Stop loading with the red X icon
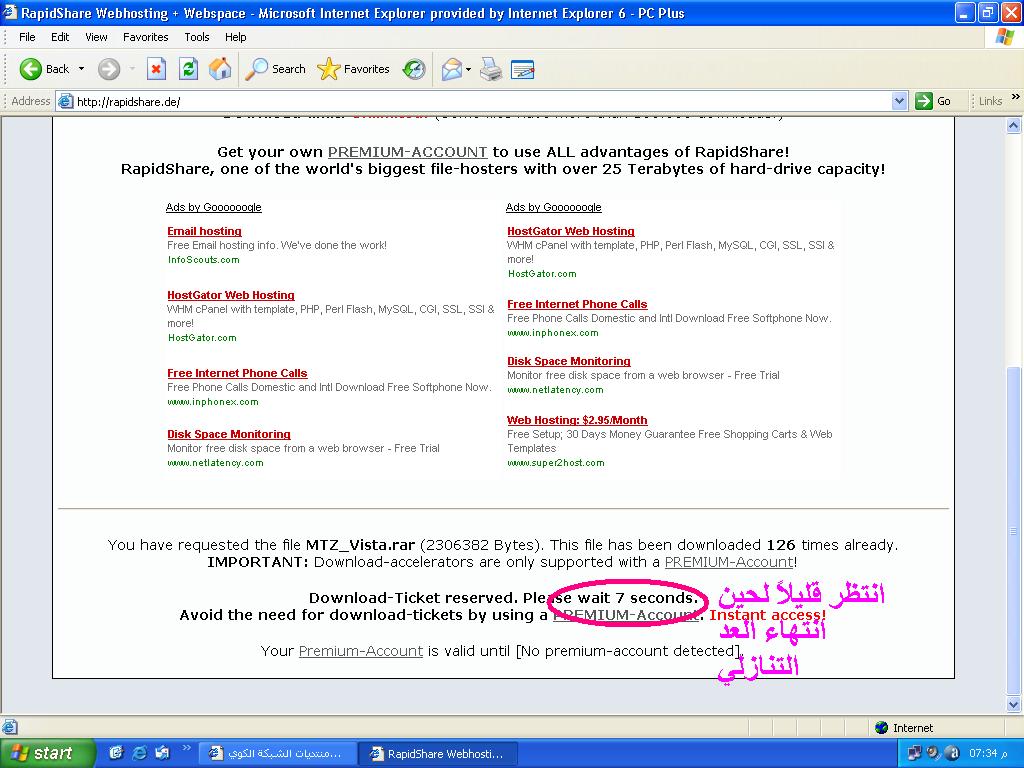Screen dimensions: 1024x768 [x=156, y=69]
